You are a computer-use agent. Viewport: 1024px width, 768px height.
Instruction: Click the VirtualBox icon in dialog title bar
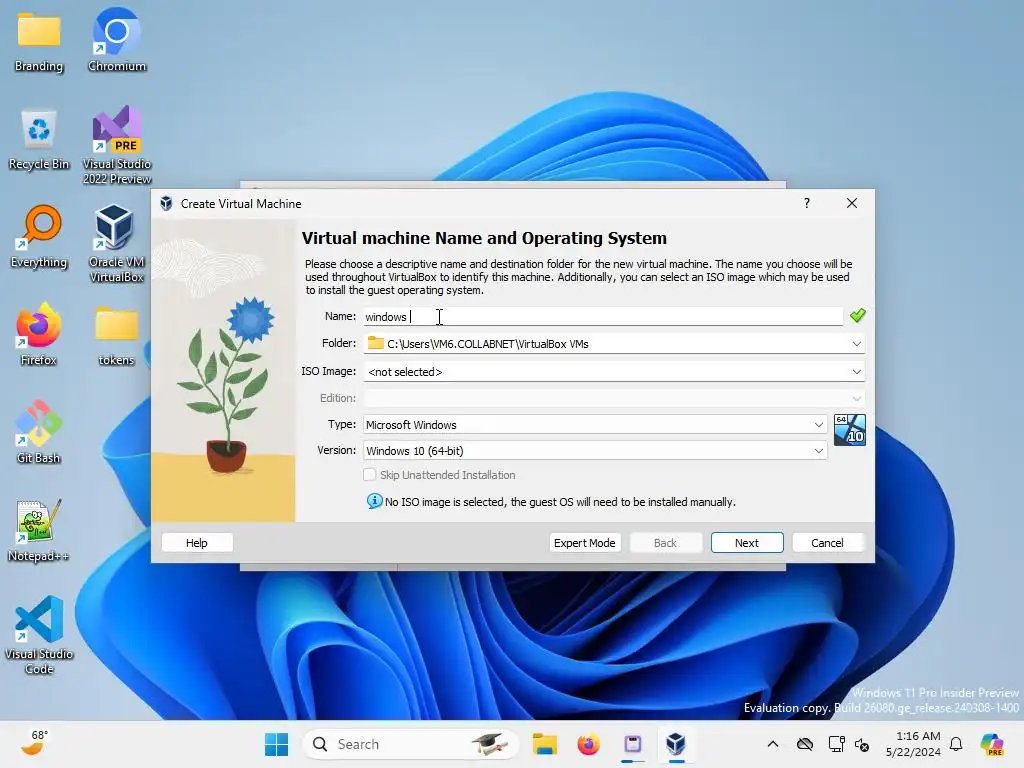click(167, 203)
